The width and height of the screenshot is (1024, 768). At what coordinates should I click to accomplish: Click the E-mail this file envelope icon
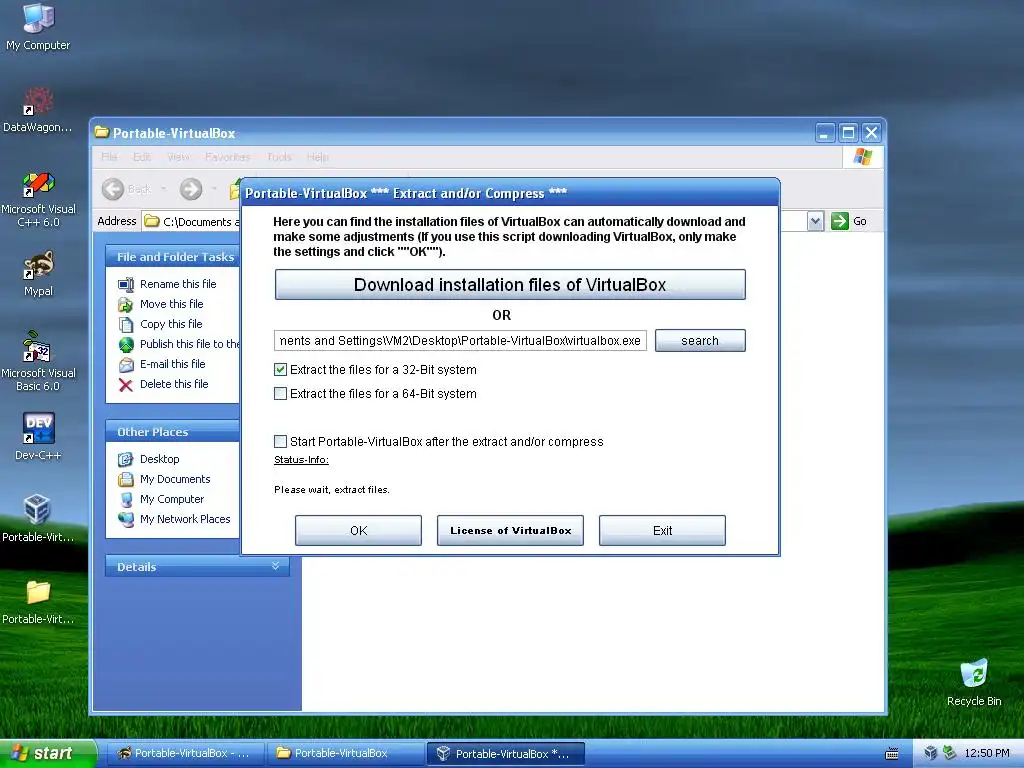coord(125,364)
